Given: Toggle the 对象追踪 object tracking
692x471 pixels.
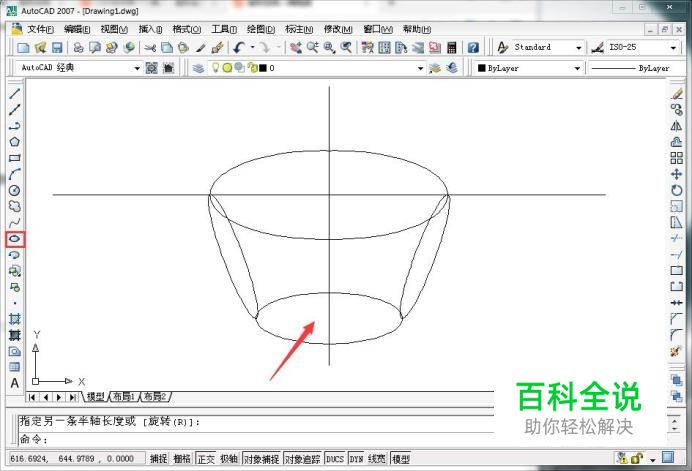Looking at the screenshot, I should [302, 459].
